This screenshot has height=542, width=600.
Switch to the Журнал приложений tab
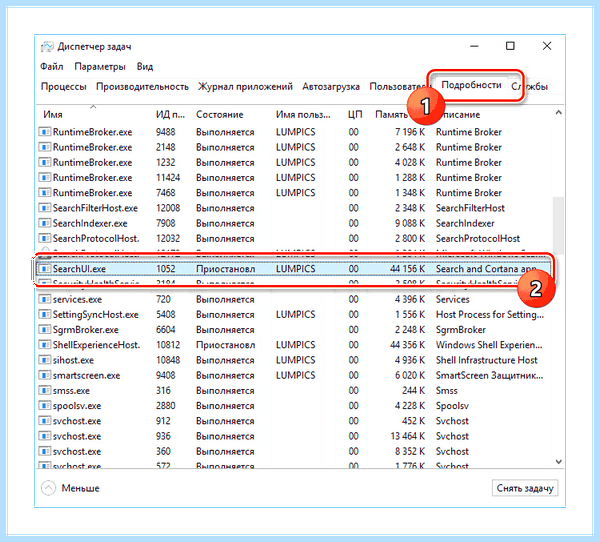pyautogui.click(x=245, y=87)
